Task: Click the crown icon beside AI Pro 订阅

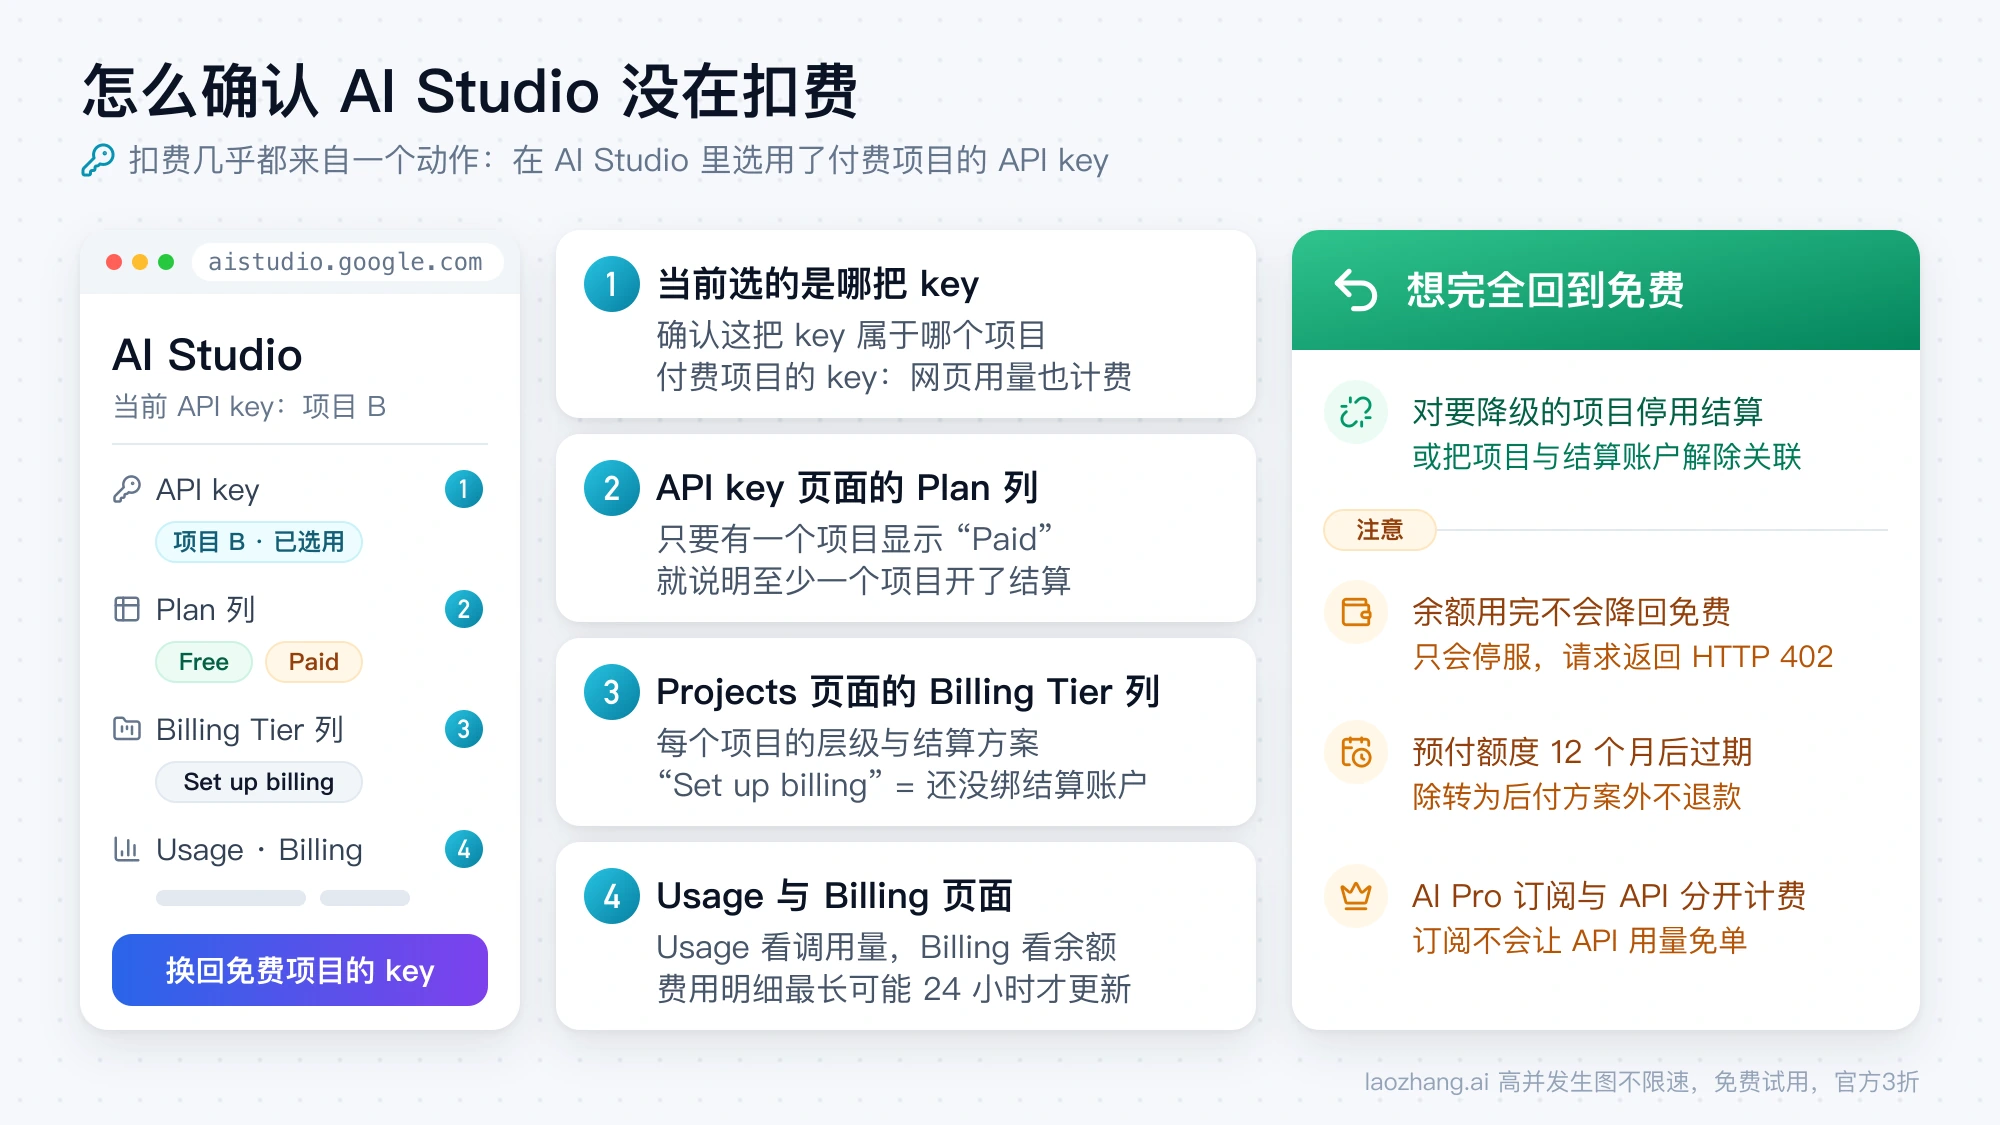Action: pos(1356,896)
